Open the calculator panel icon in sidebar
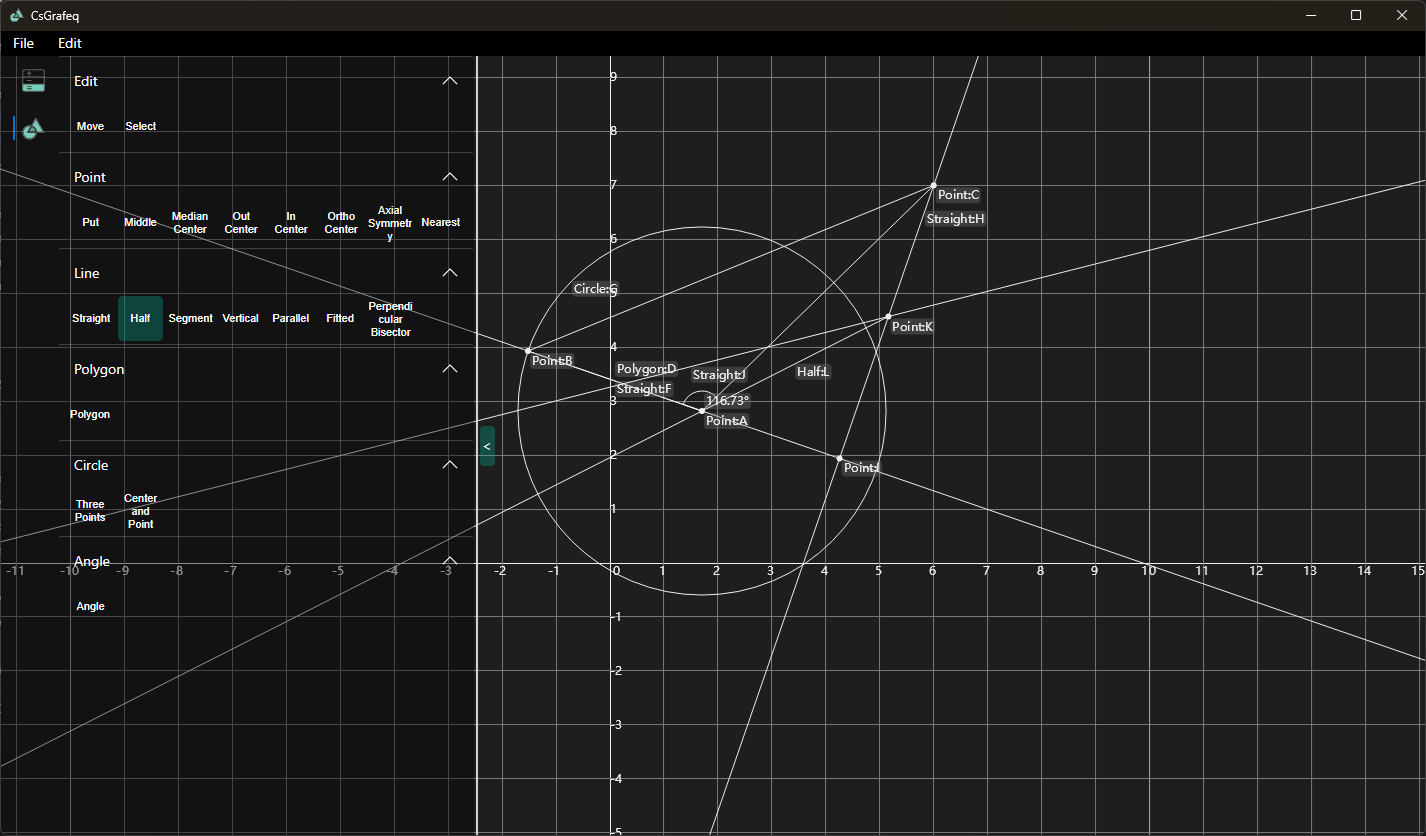Viewport: 1426px width, 836px height. pos(34,81)
